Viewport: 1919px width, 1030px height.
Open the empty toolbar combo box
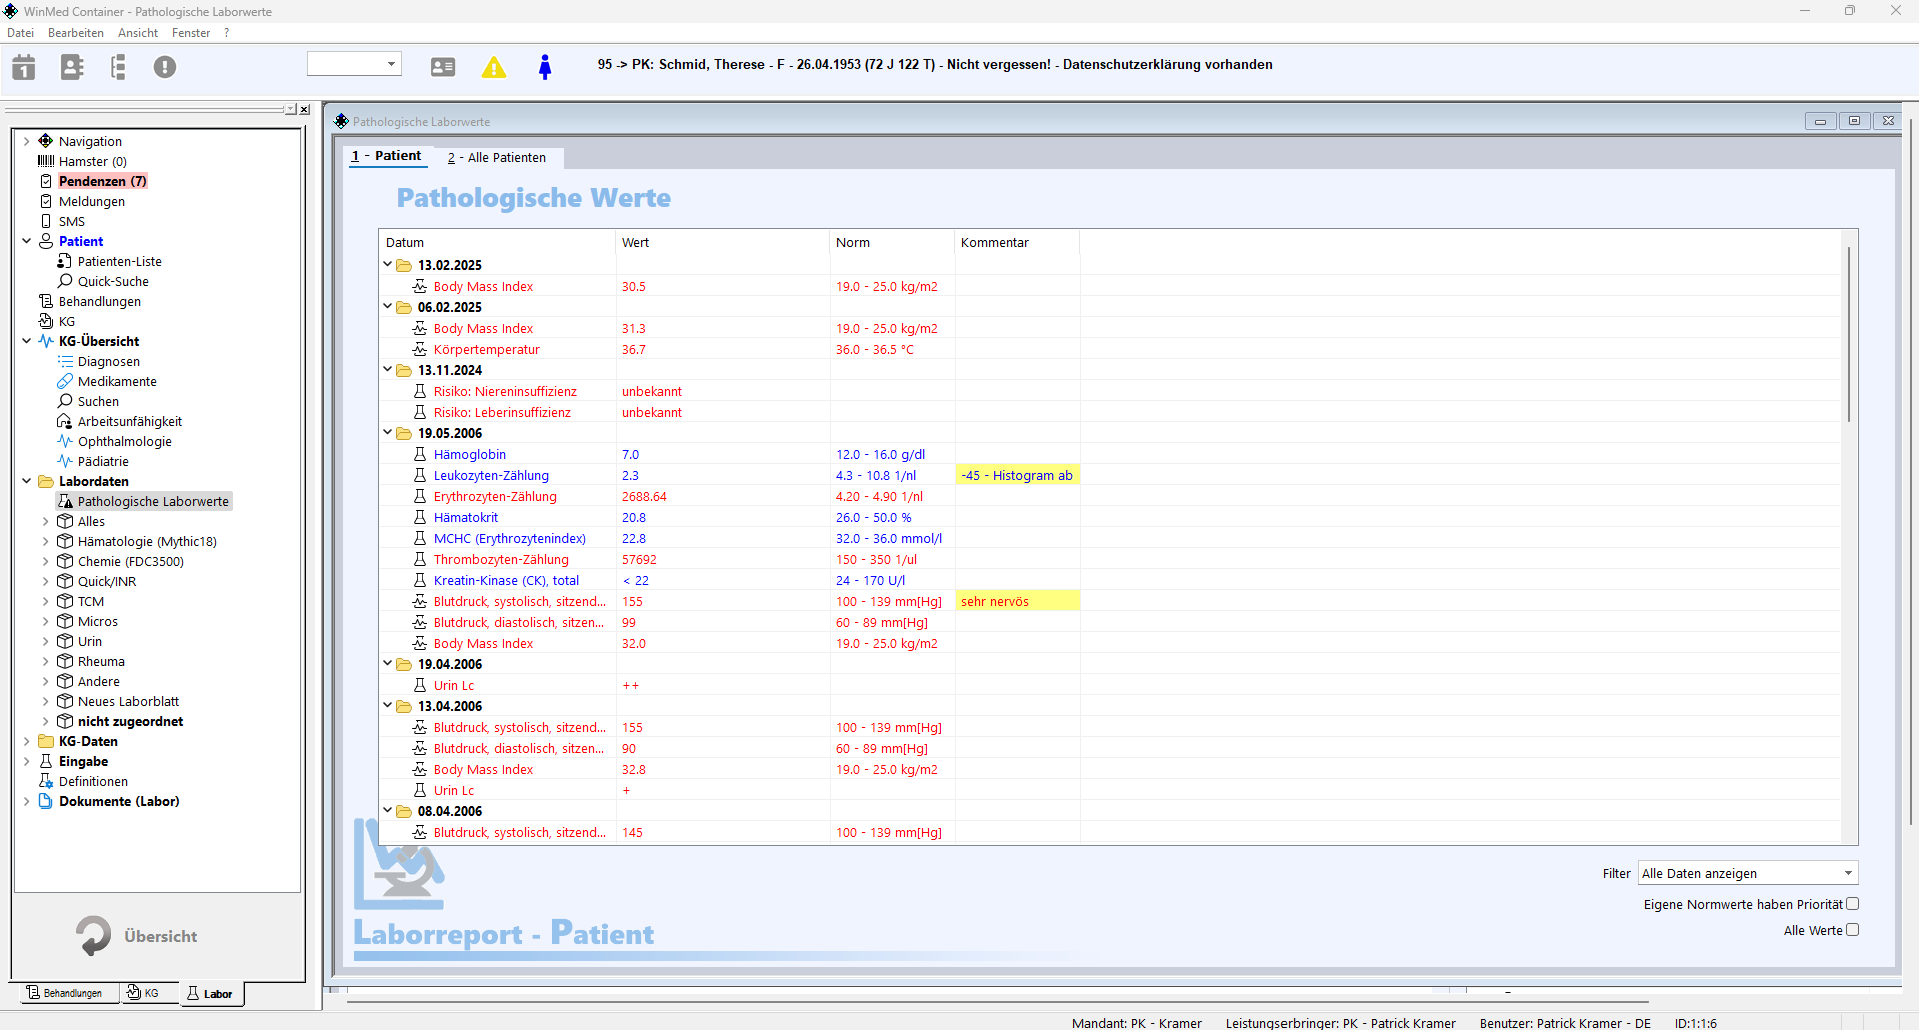(354, 64)
